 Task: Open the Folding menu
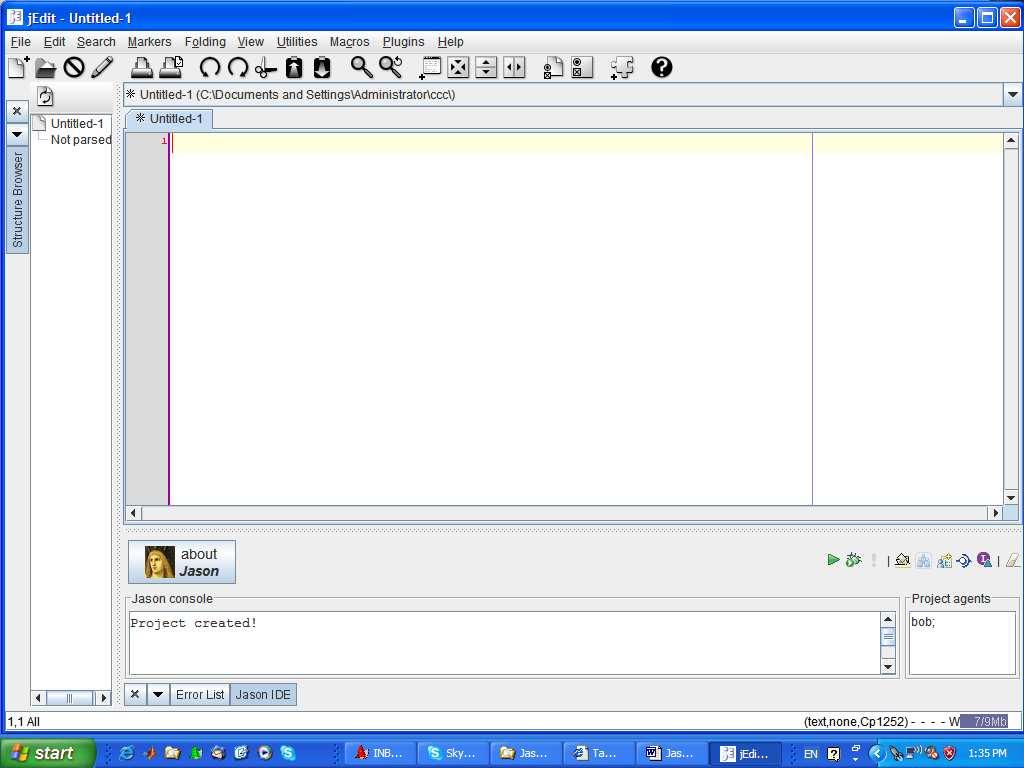pos(205,42)
